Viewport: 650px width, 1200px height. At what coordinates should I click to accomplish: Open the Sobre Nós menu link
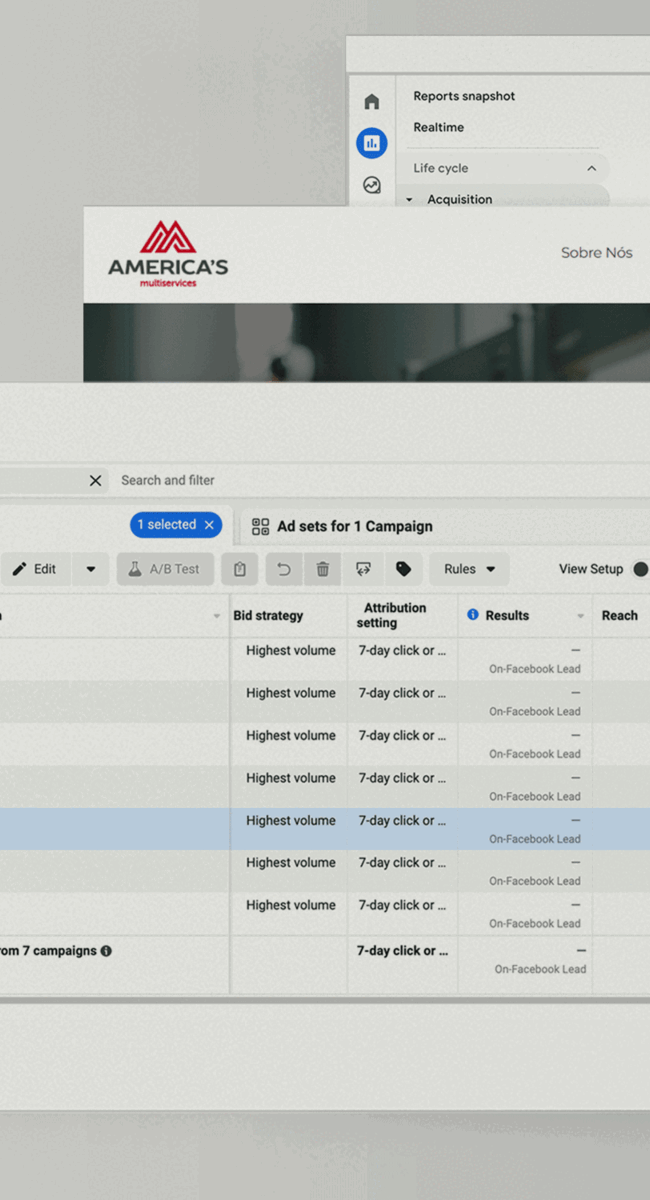coord(596,253)
